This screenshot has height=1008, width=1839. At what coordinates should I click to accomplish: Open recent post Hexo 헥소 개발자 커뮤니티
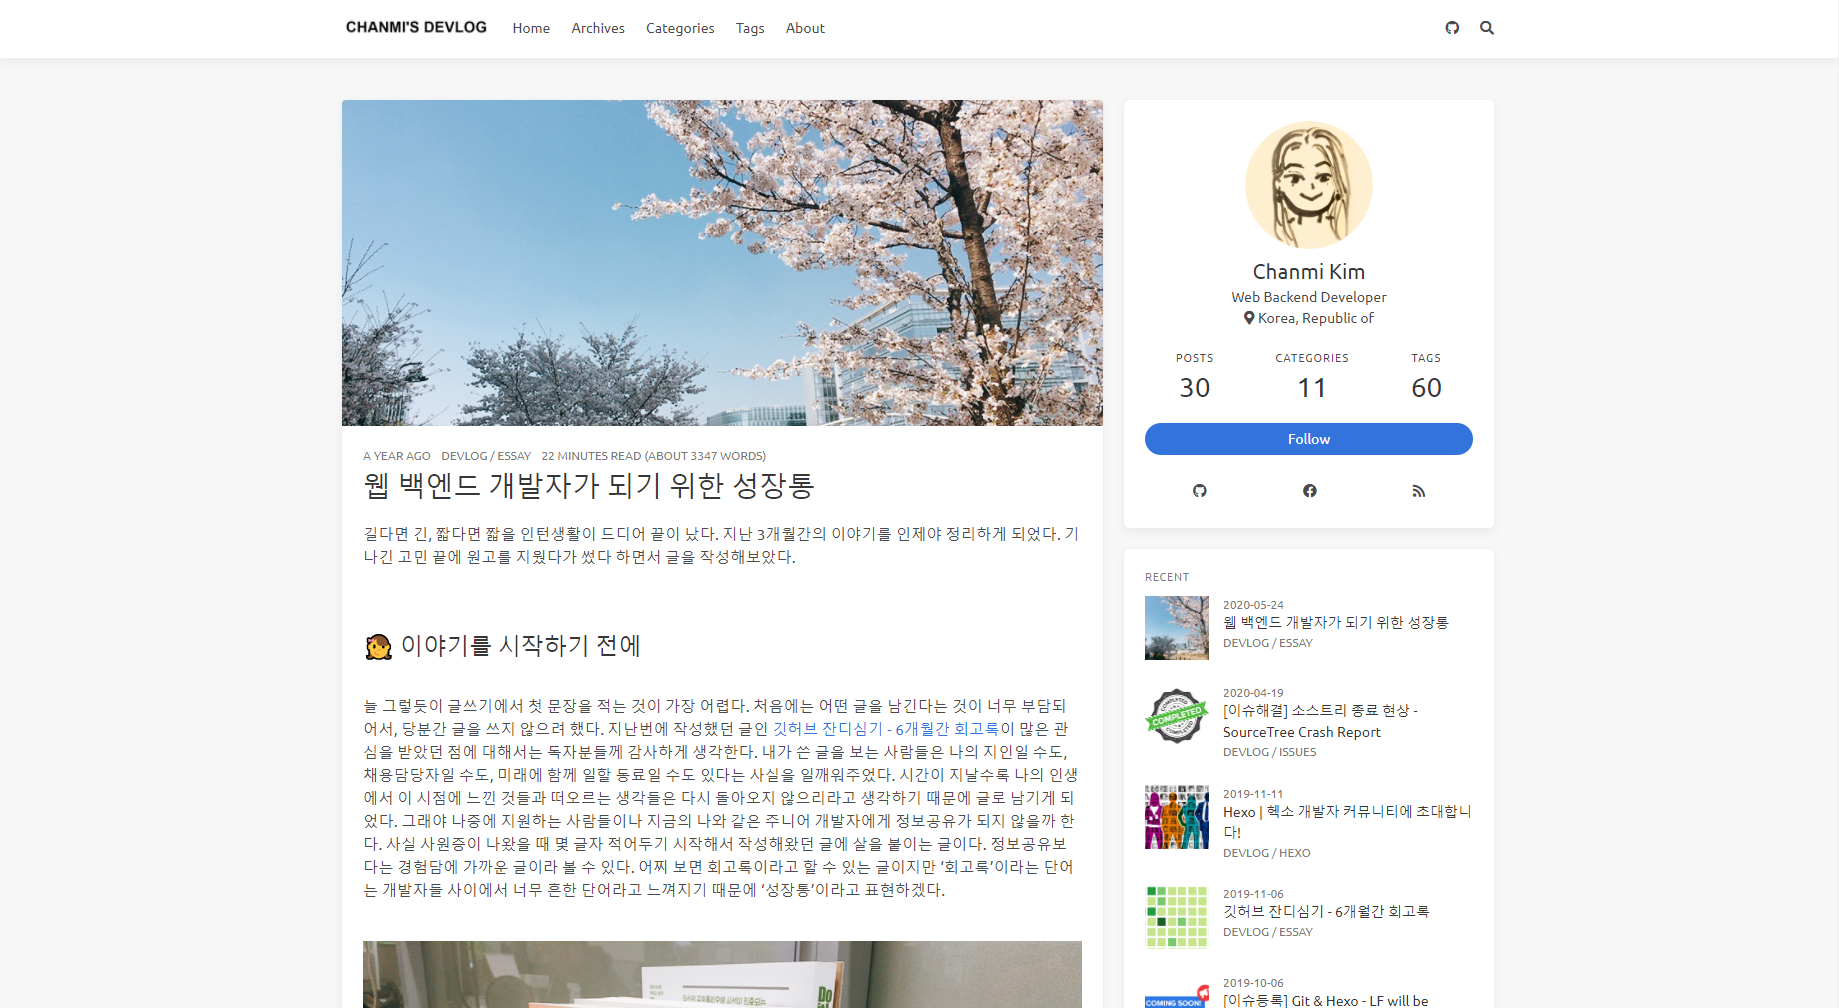click(1347, 821)
